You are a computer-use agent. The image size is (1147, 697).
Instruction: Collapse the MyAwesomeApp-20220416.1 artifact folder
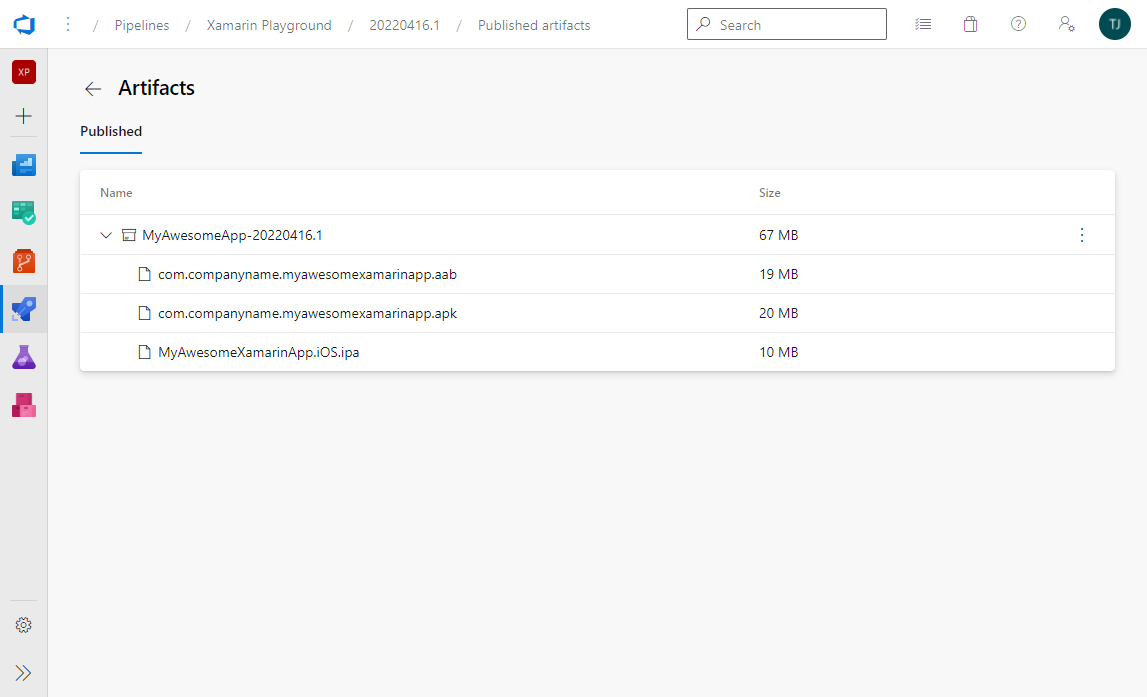[106, 236]
